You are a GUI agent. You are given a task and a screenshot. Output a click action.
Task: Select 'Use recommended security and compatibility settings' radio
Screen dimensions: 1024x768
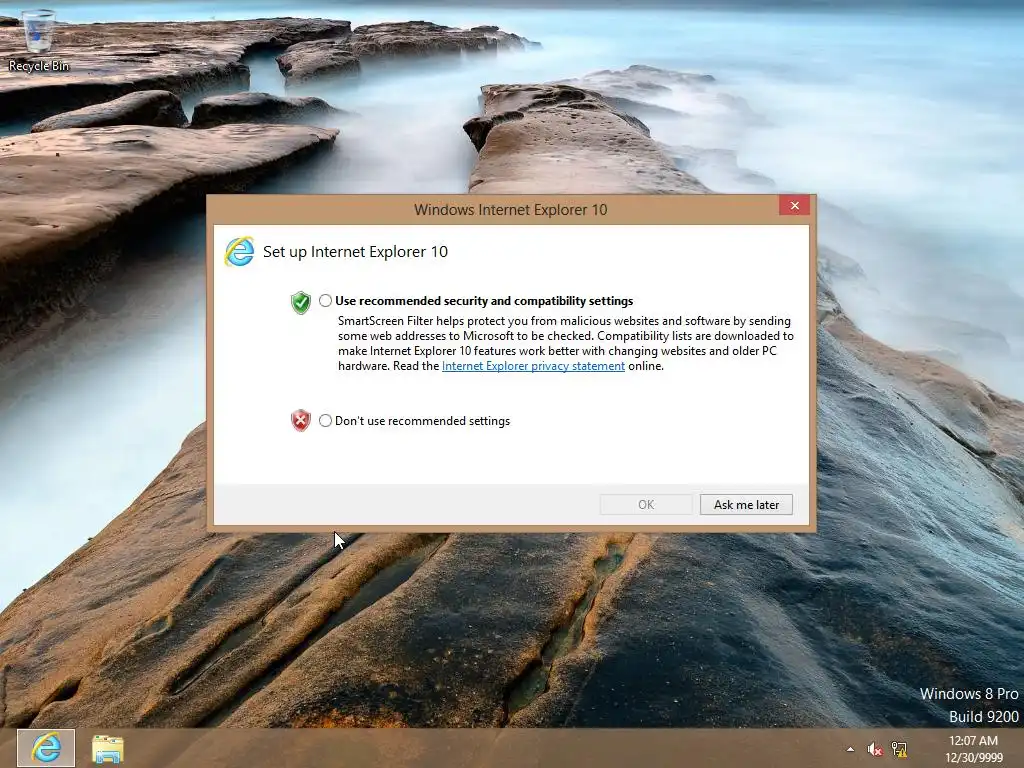pyautogui.click(x=325, y=301)
